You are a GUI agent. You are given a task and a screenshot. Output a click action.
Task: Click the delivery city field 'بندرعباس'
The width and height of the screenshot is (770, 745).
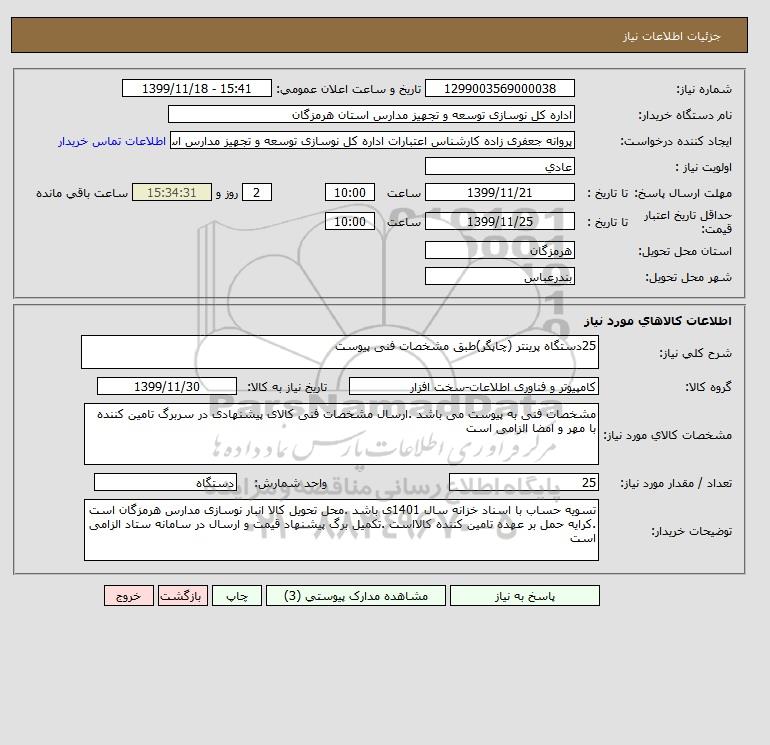click(499, 276)
